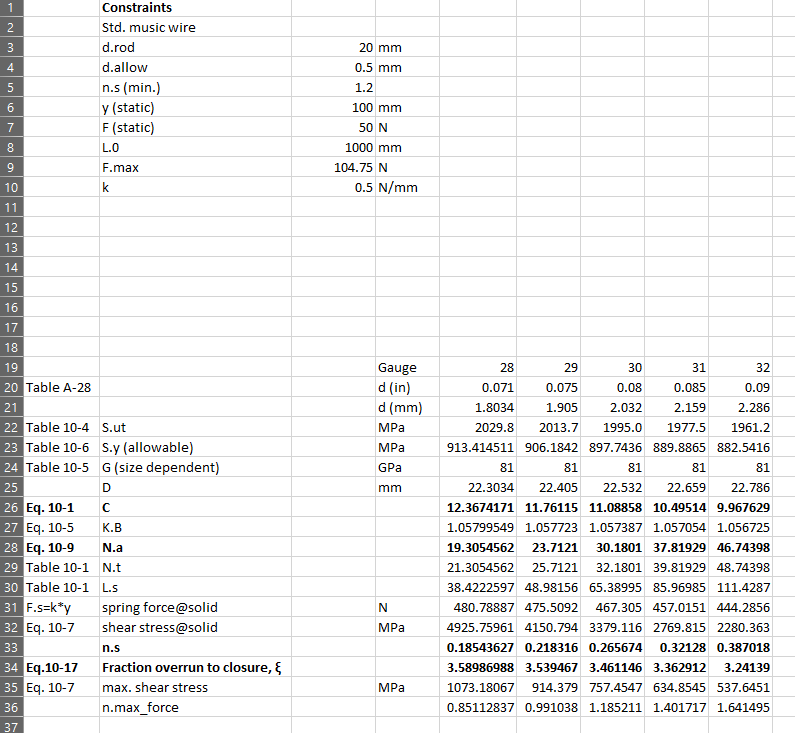Click the d (in) value 0.09
Image resolution: width=795 pixels, height=733 pixels.
pyautogui.click(x=740, y=387)
